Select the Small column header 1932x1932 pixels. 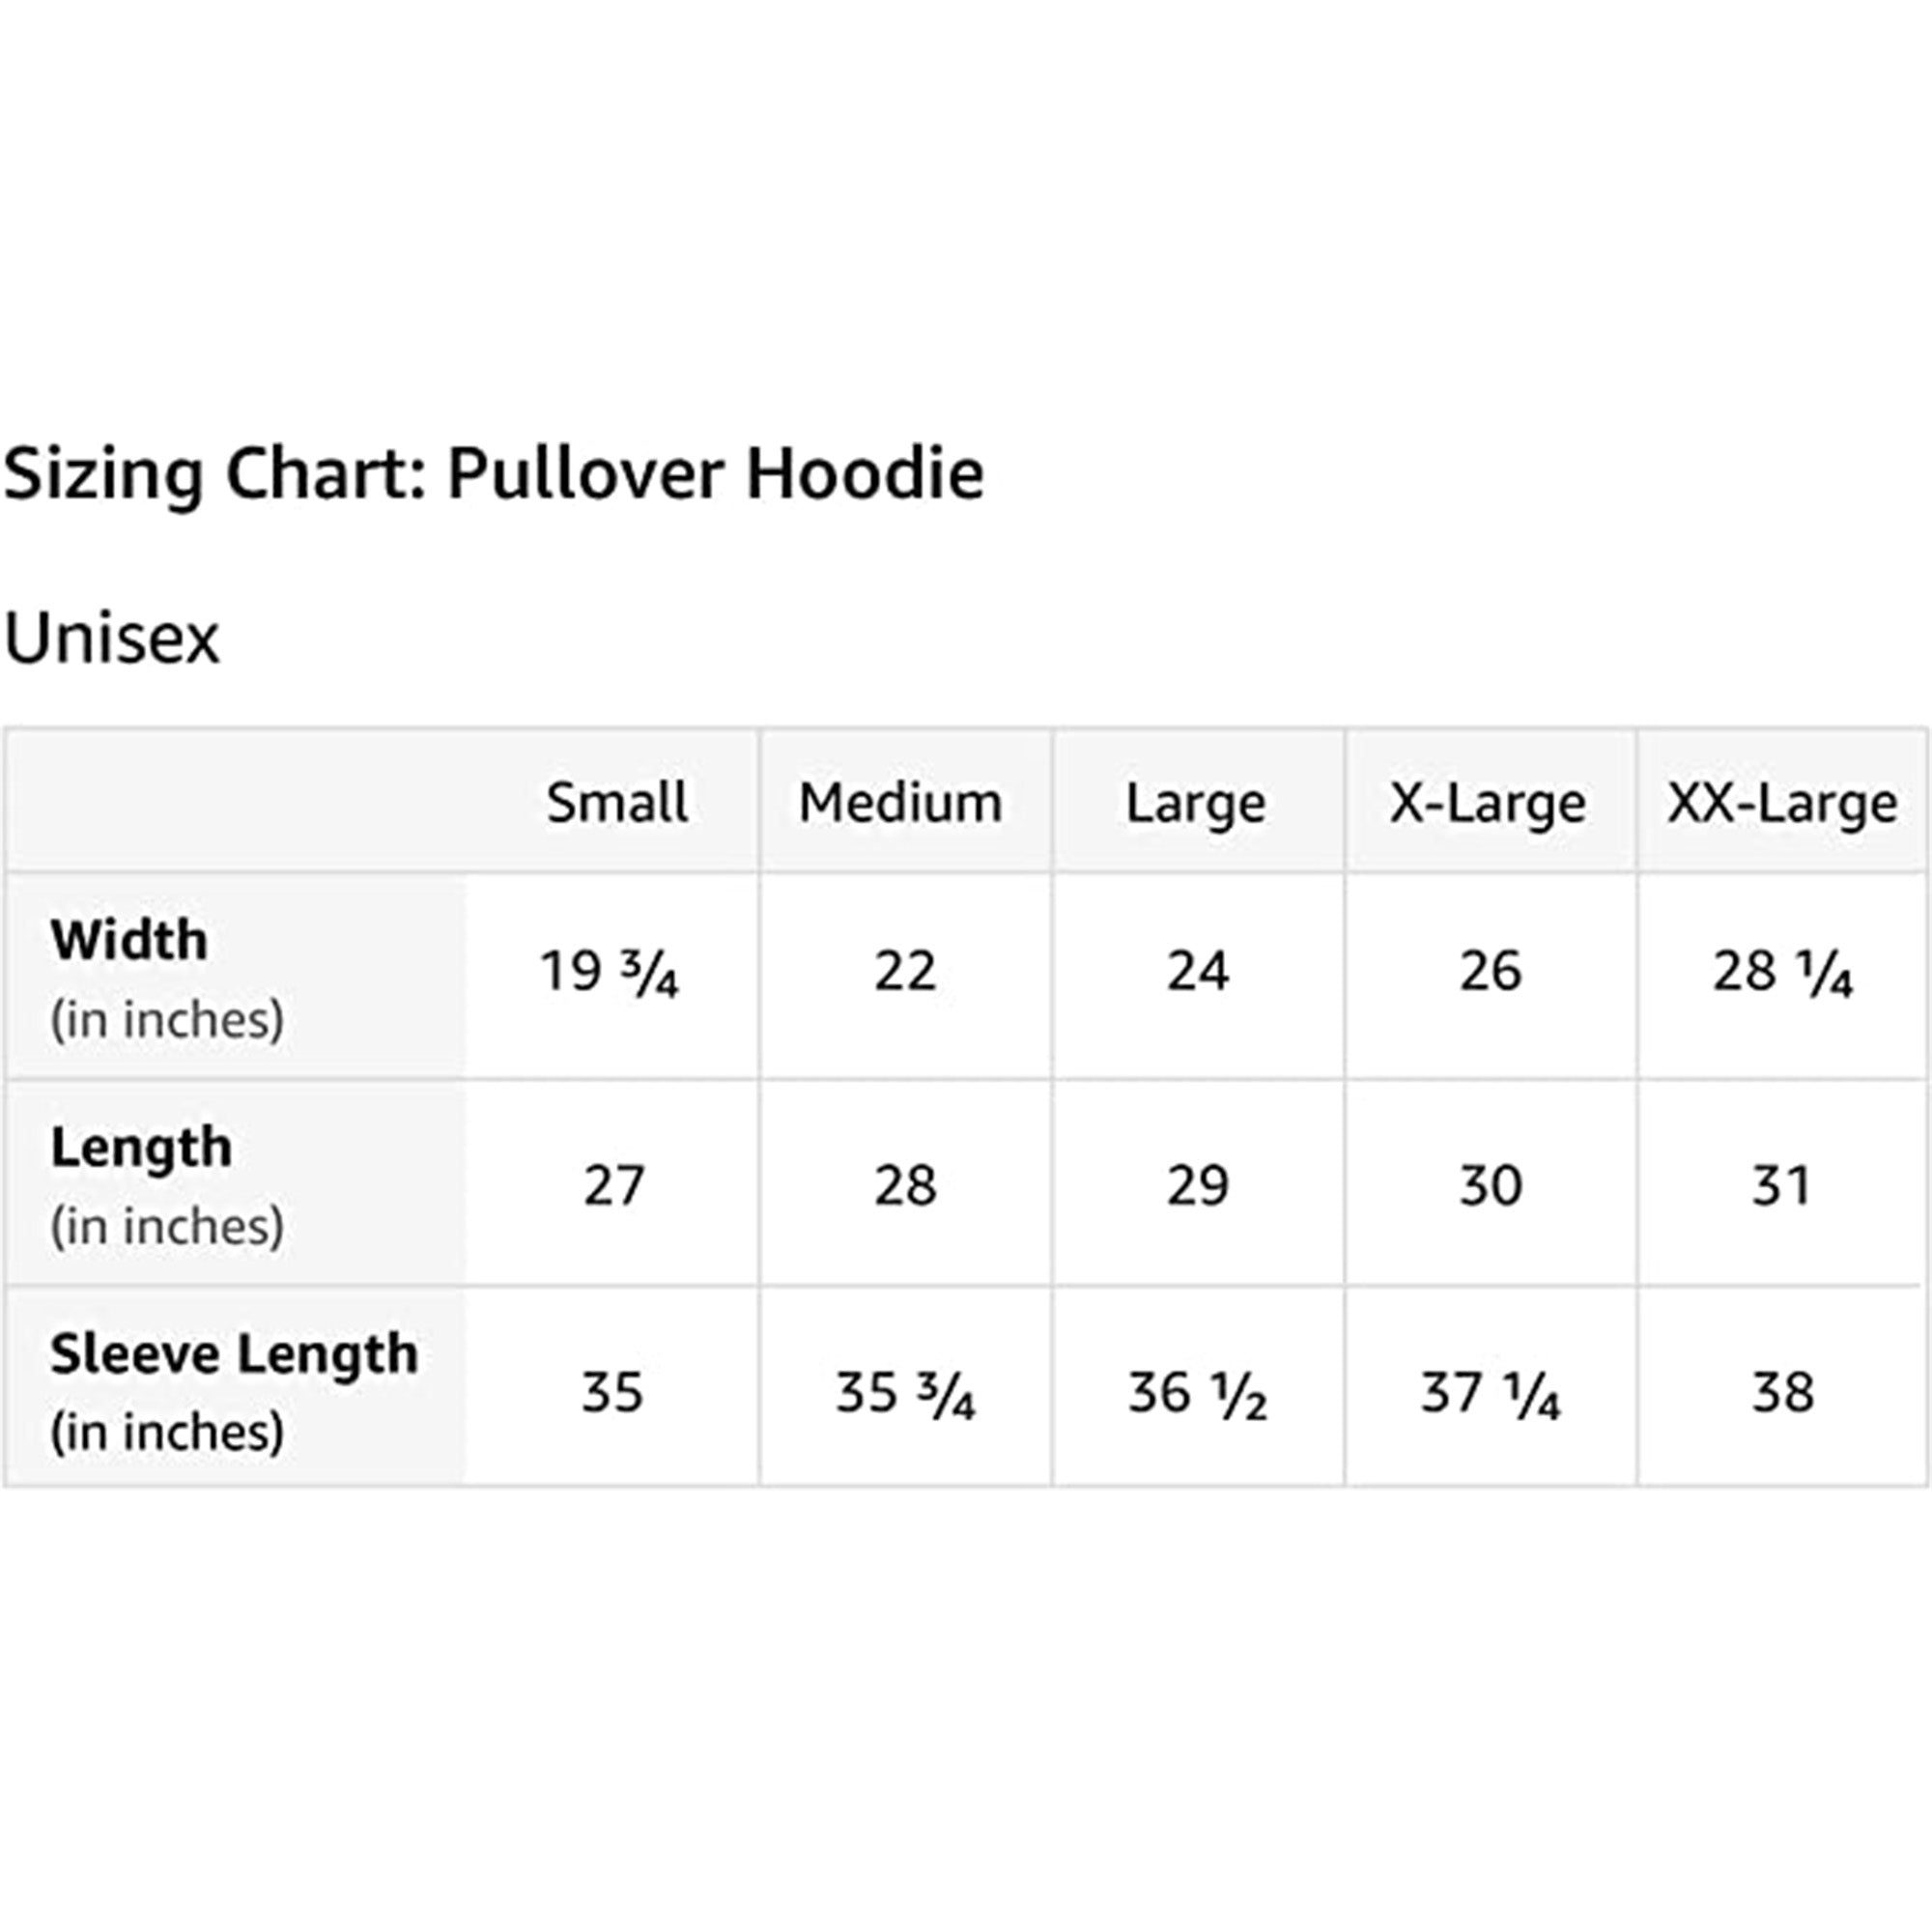(x=617, y=802)
